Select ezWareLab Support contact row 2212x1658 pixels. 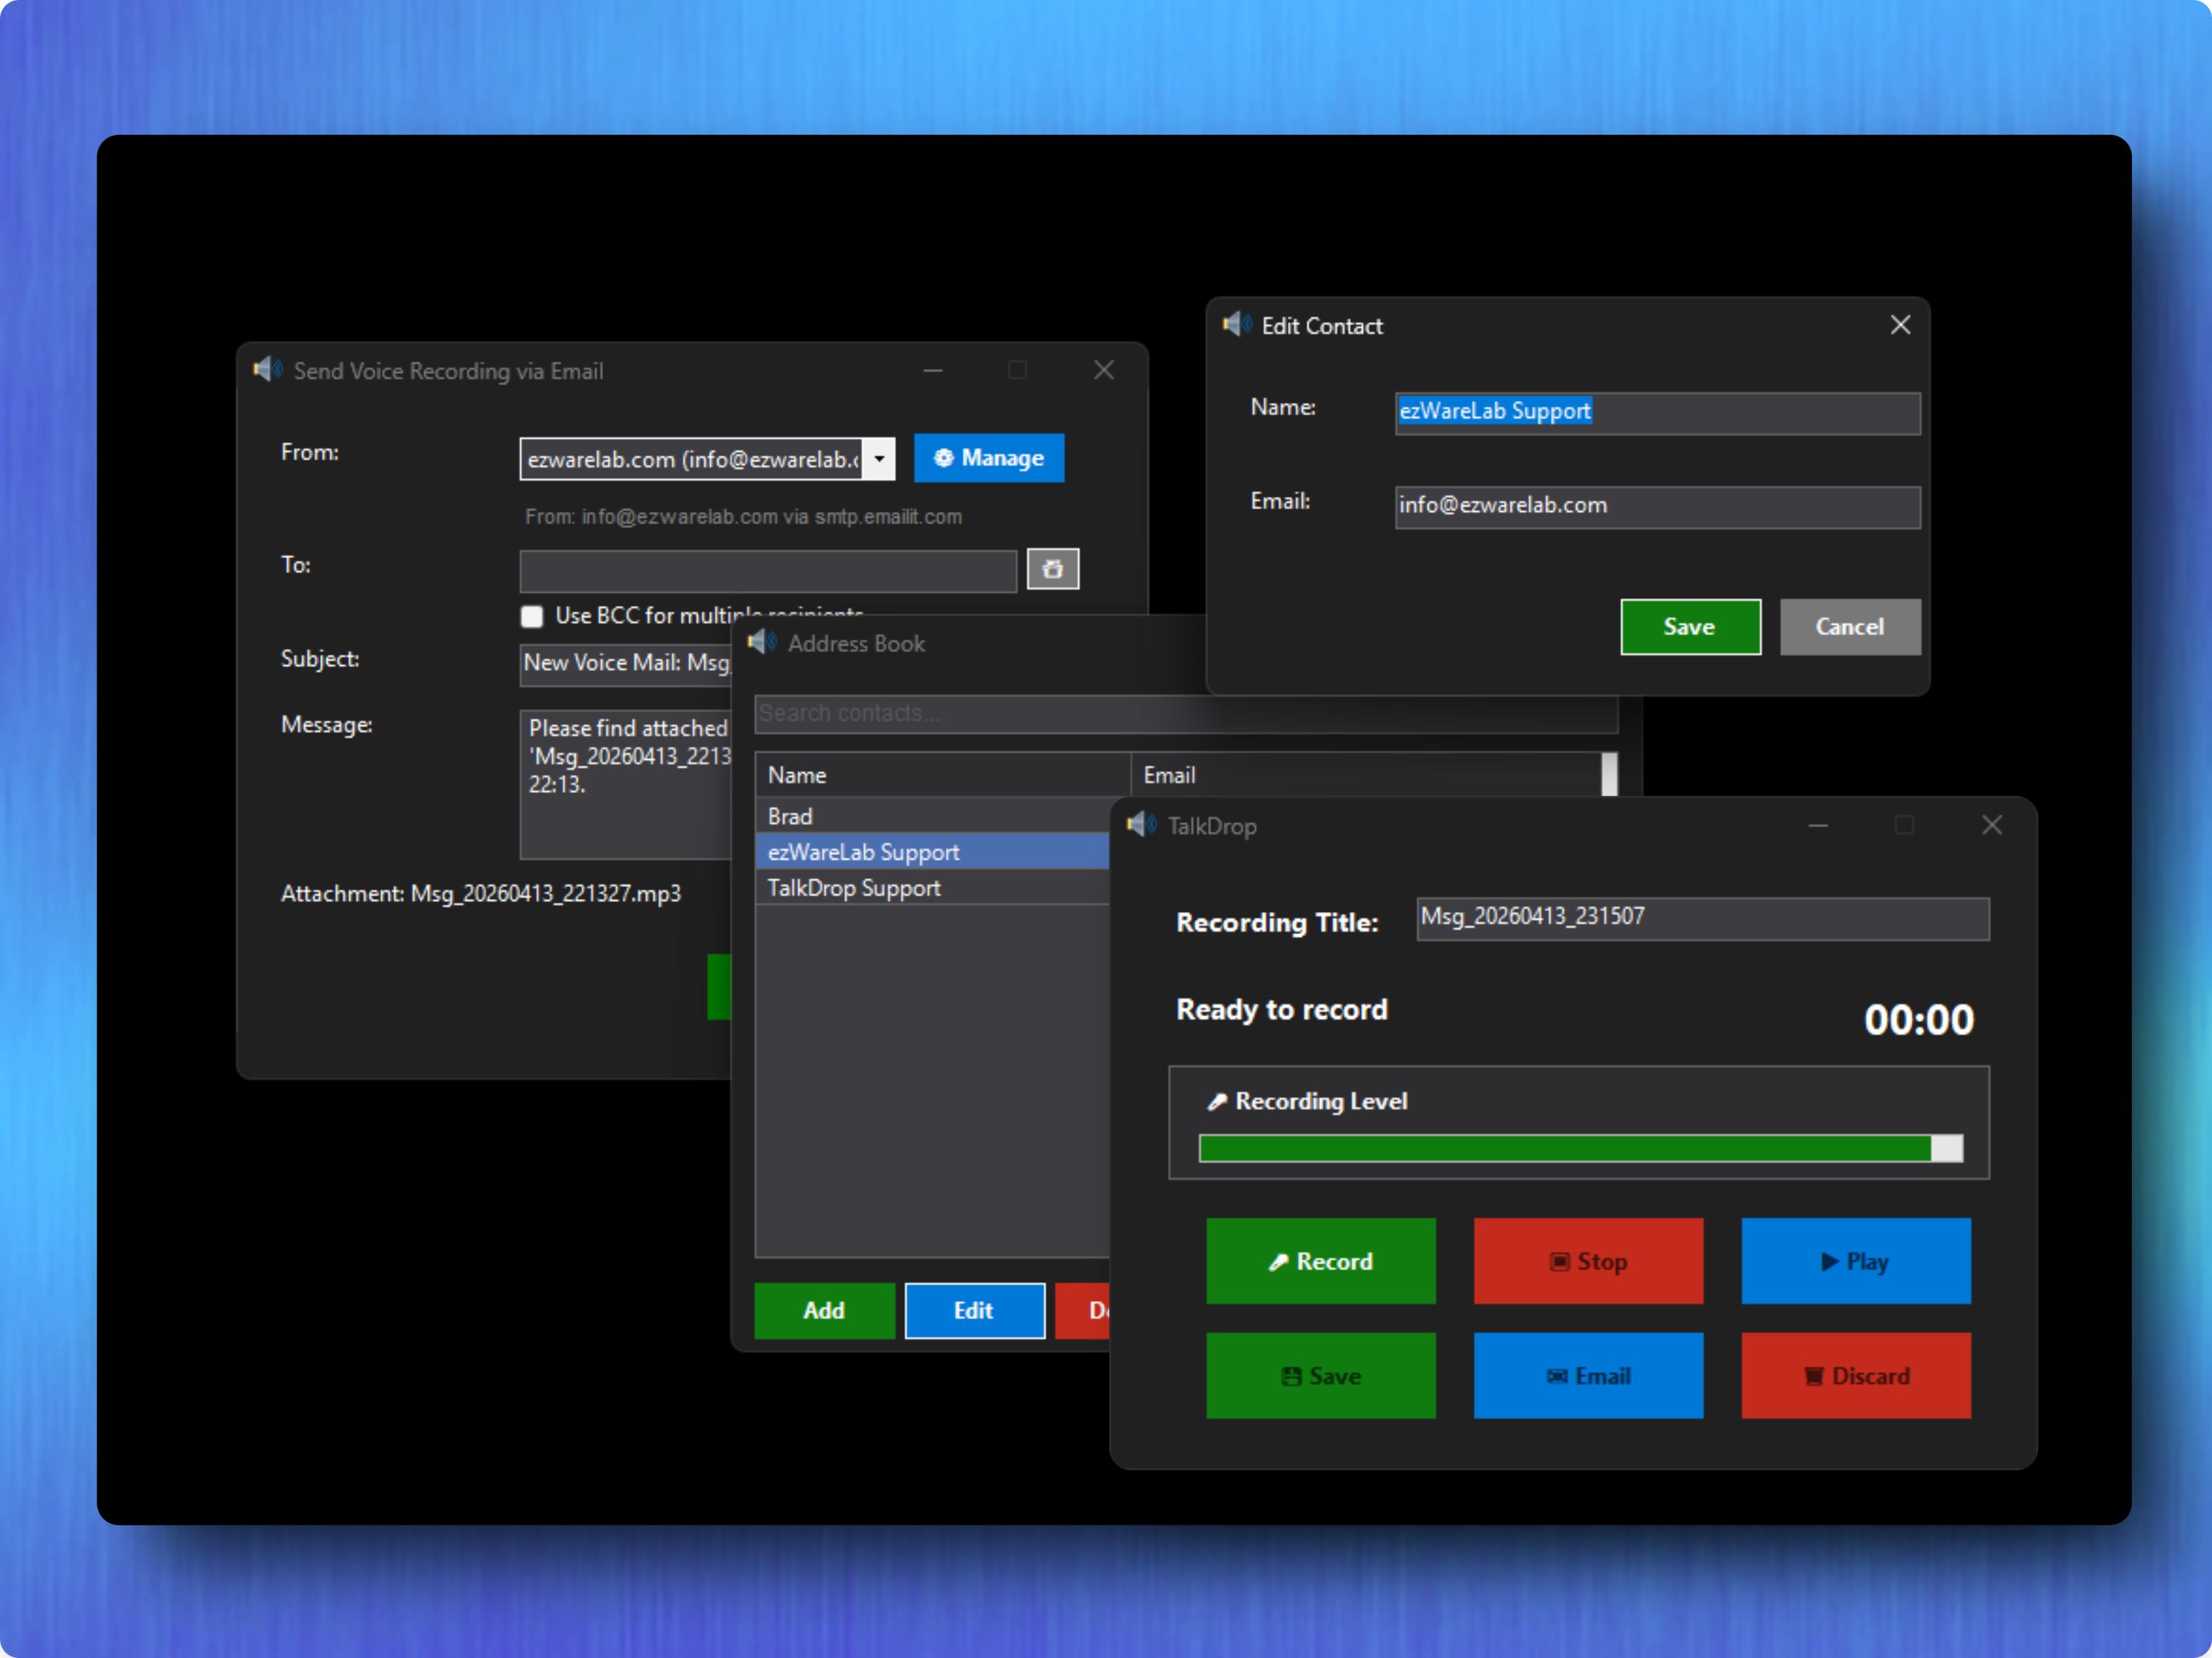[x=930, y=852]
